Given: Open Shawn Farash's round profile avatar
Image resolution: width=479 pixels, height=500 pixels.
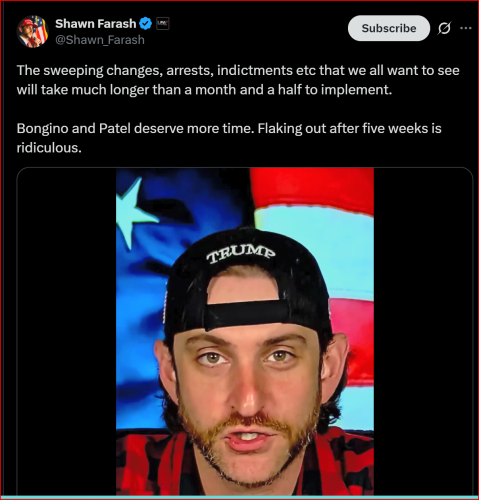Looking at the screenshot, I should point(32,32).
